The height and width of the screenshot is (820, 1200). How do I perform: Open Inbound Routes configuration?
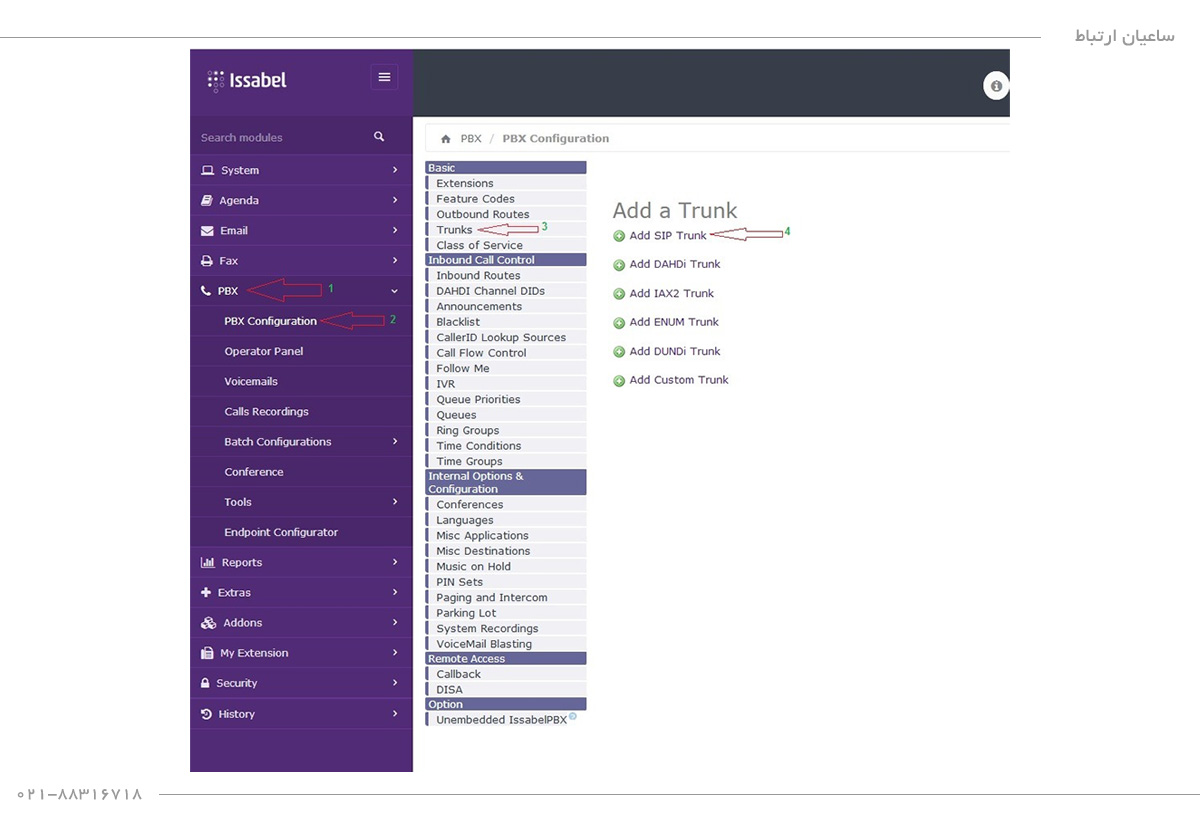point(478,276)
